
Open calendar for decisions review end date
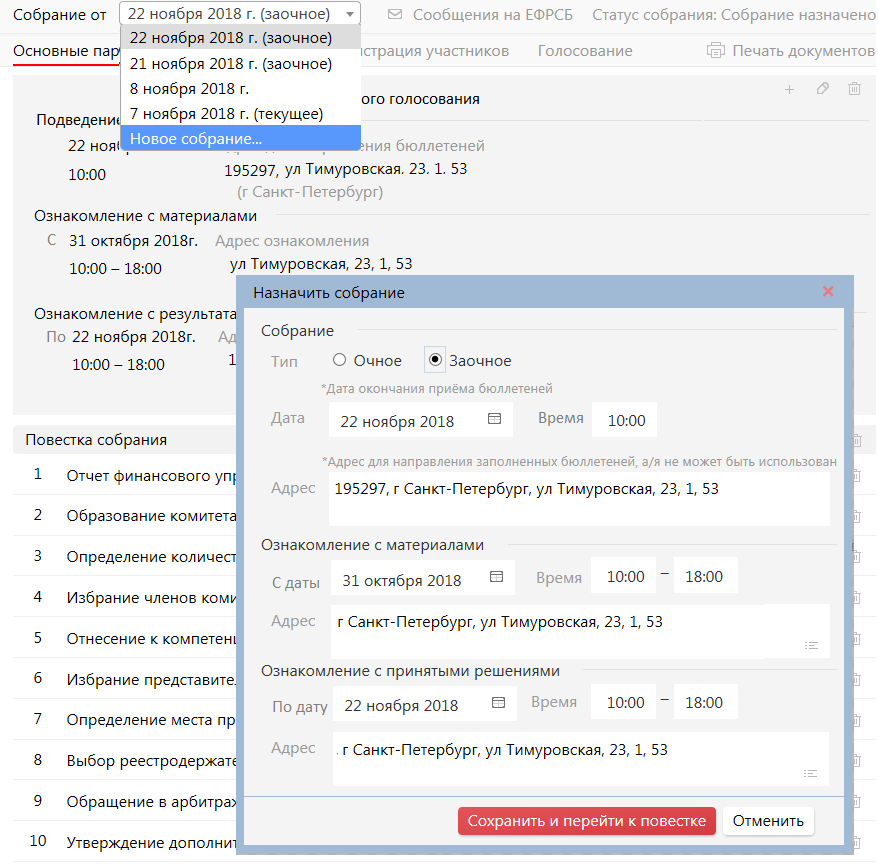pyautogui.click(x=498, y=704)
